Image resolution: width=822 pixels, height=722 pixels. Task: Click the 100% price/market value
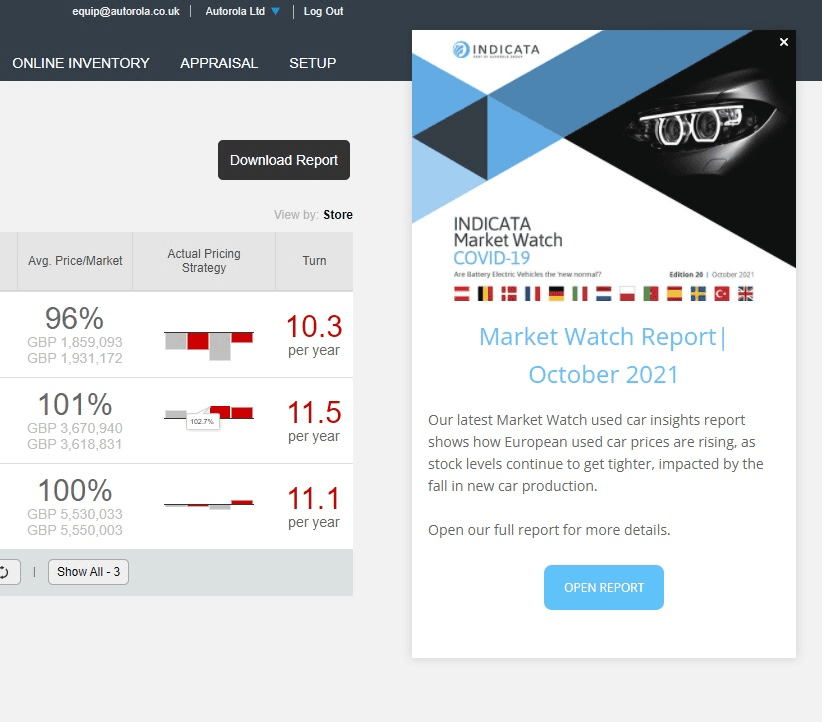(75, 490)
